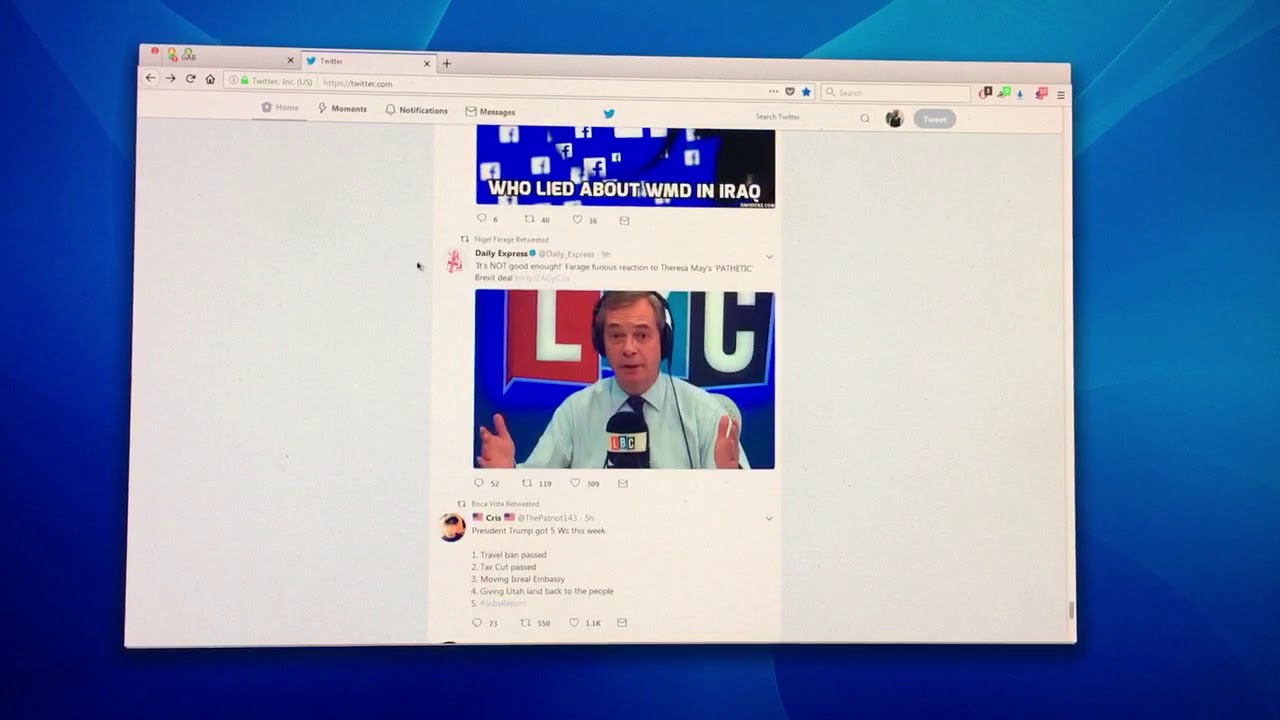The width and height of the screenshot is (1280, 720).
Task: Open the #JobsReport hashtag
Action: point(502,603)
